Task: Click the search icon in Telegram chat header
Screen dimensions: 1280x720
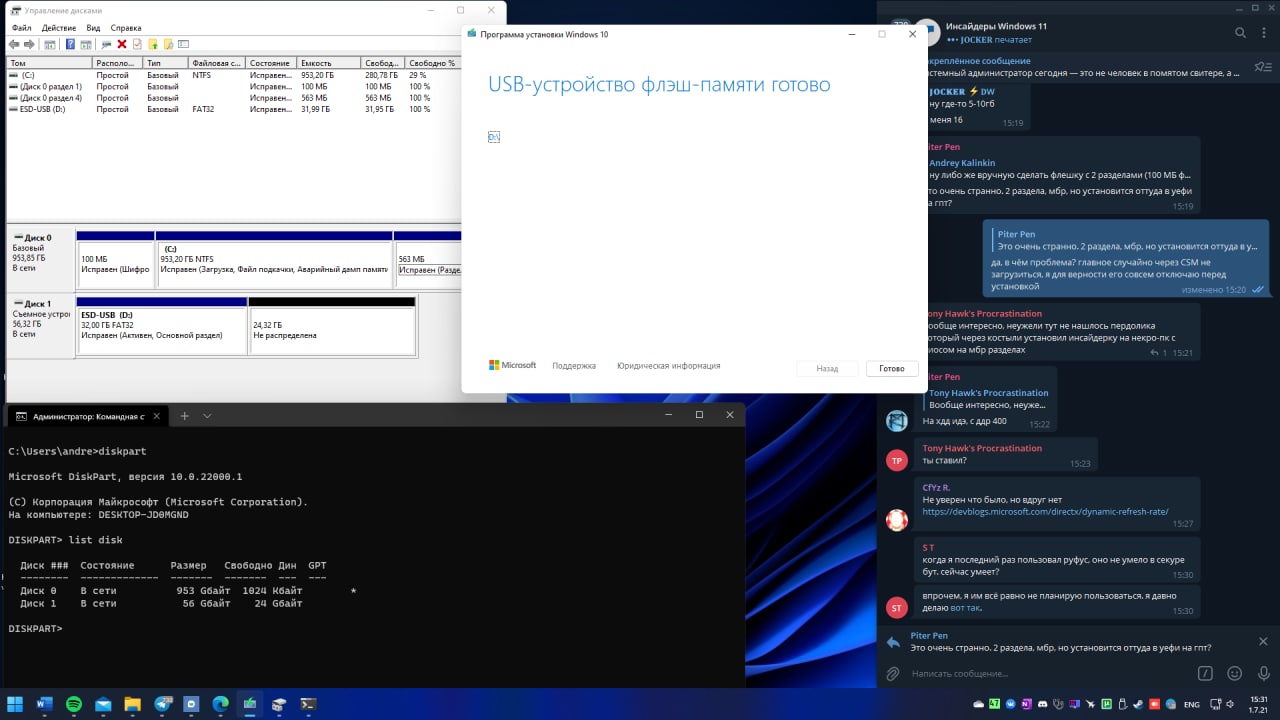Action: (1240, 33)
